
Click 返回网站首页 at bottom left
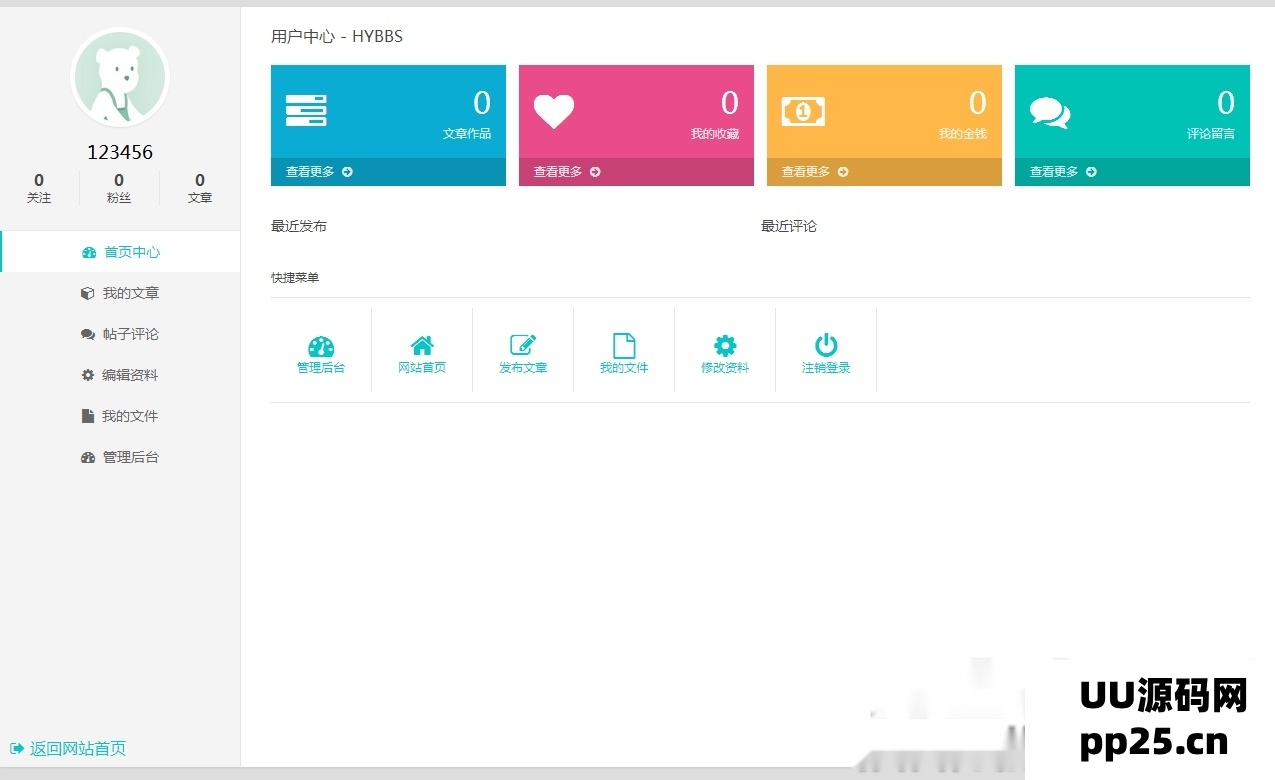tap(68, 748)
